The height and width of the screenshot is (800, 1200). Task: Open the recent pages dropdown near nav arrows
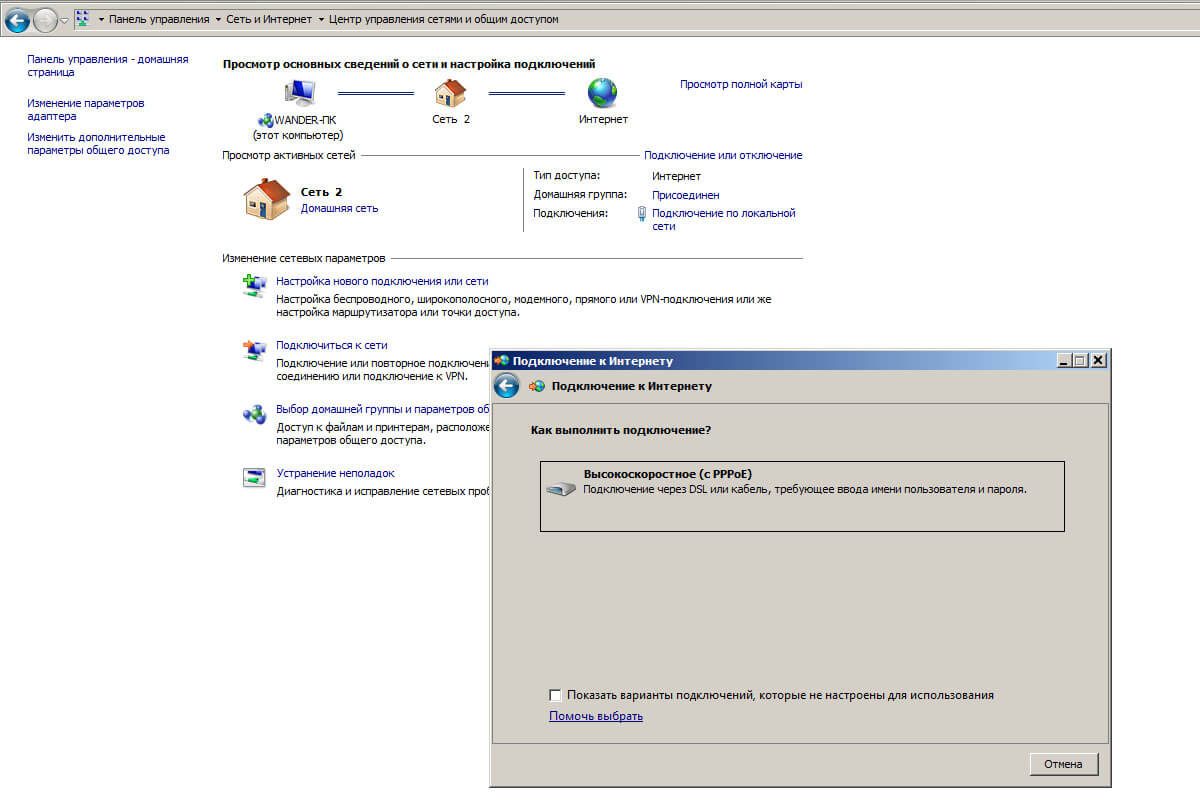coord(65,20)
